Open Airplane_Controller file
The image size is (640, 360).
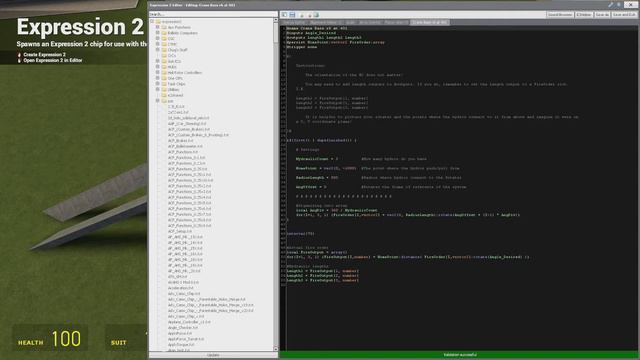[x=189, y=322]
